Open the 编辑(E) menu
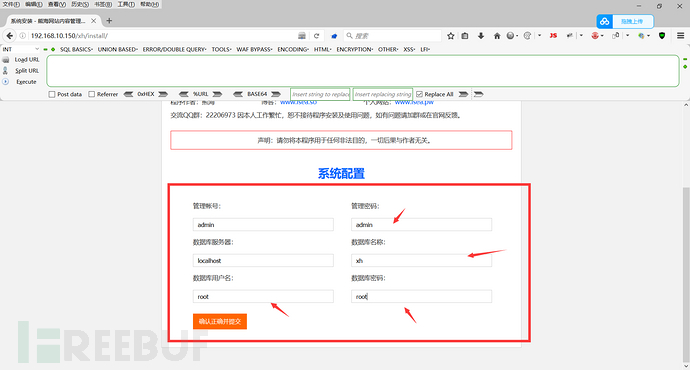 34,4
